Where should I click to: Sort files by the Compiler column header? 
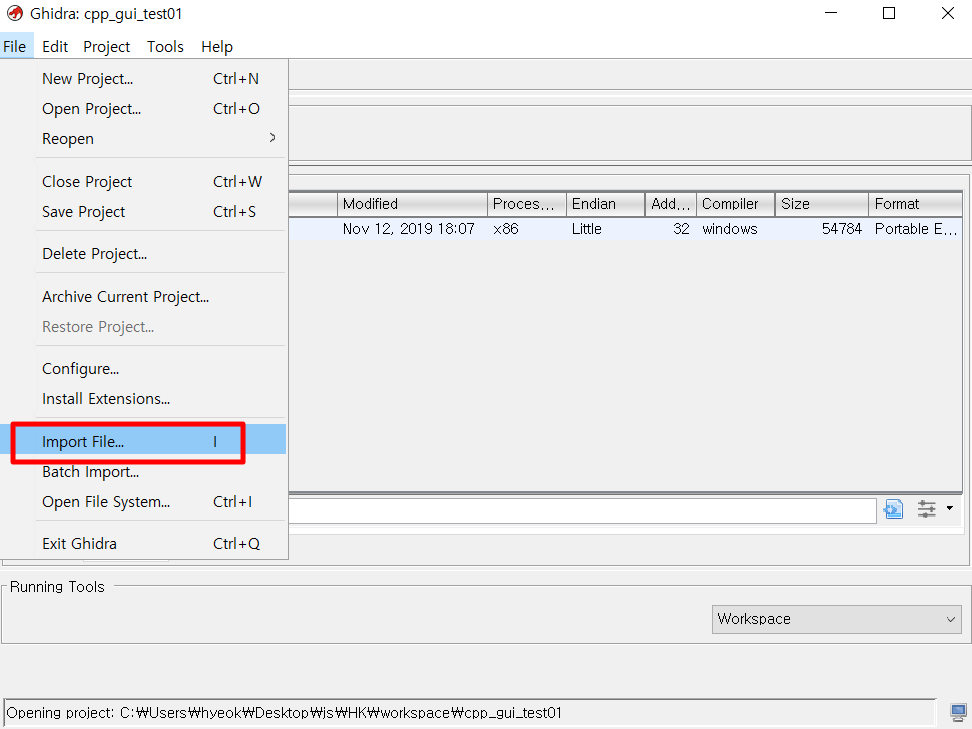[730, 203]
